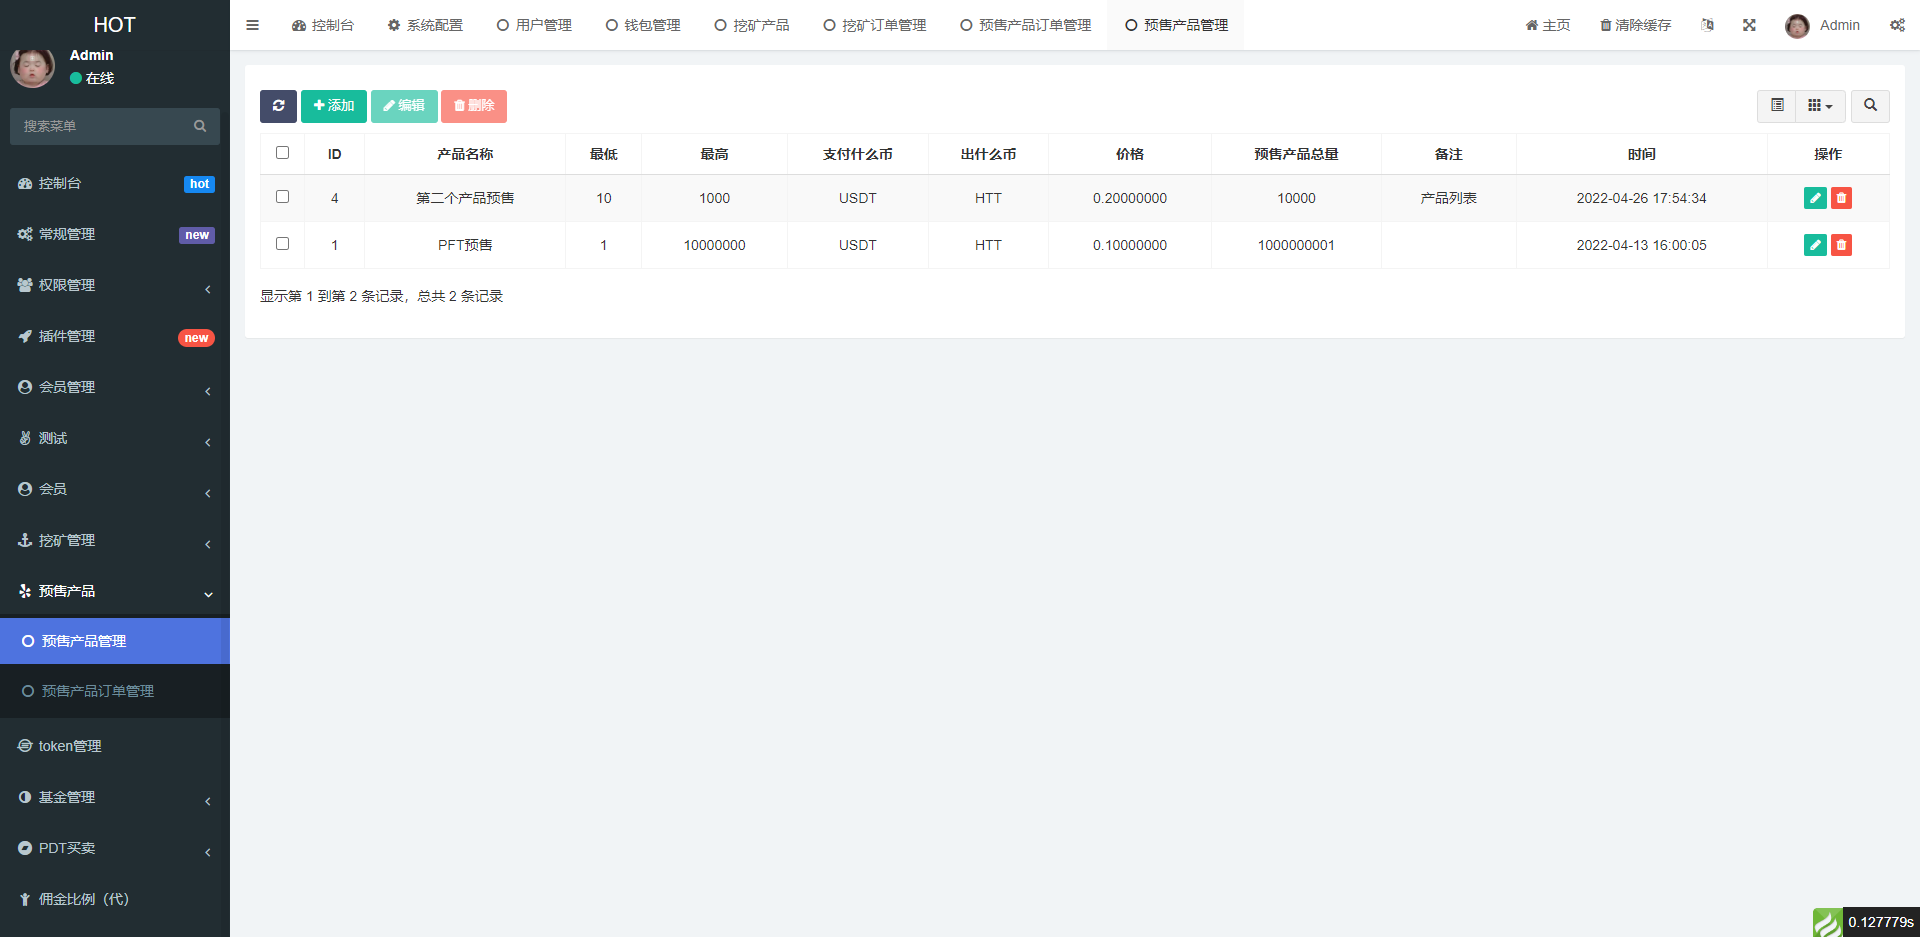The image size is (1920, 937).
Task: Click the green 添加 button
Action: tap(334, 106)
